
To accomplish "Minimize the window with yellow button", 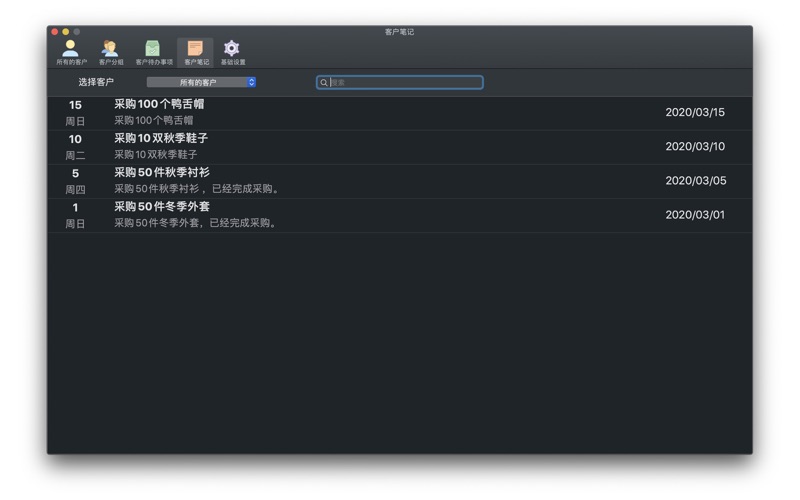I will pos(65,32).
